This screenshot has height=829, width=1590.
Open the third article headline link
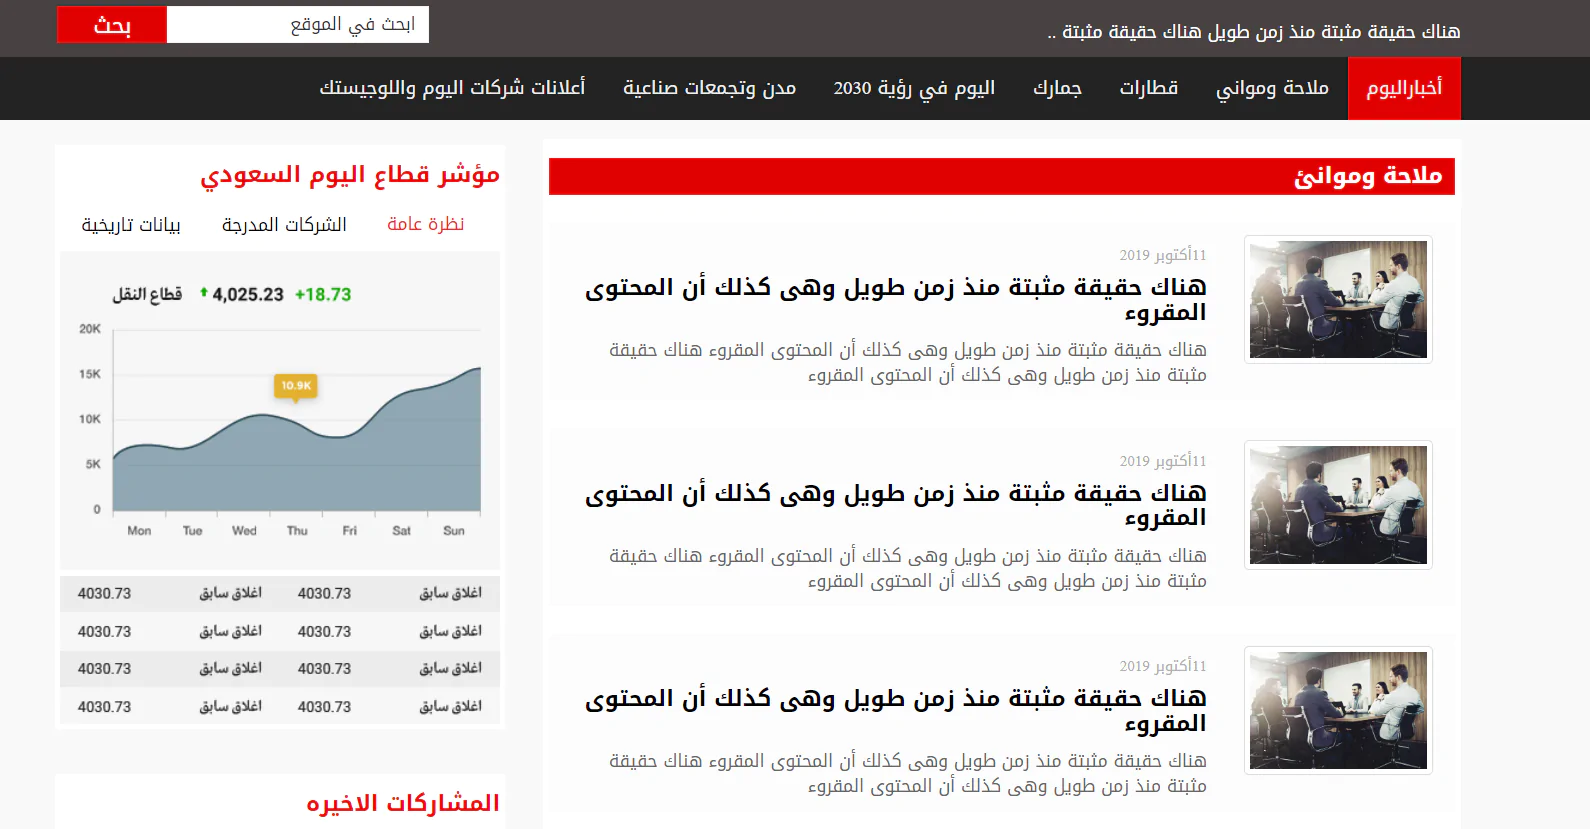pyautogui.click(x=895, y=710)
